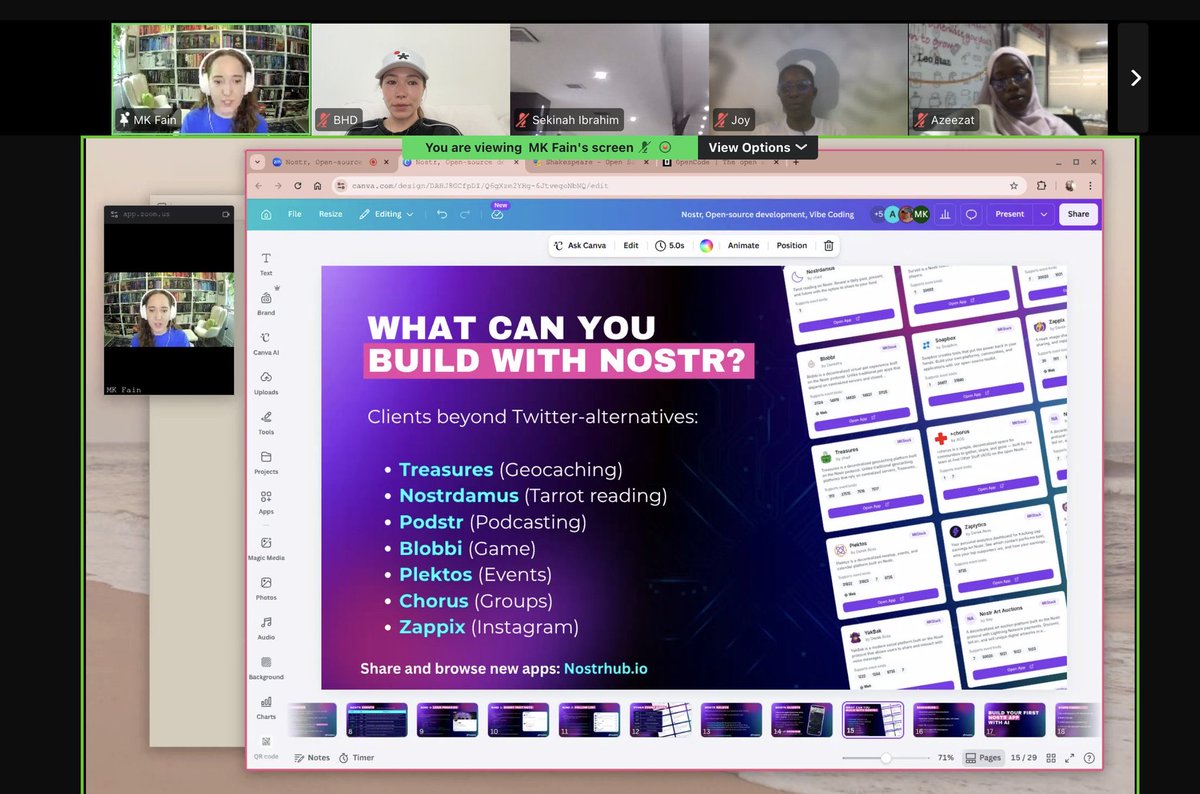Click the Animate button
This screenshot has height=794, width=1200.
(x=743, y=245)
